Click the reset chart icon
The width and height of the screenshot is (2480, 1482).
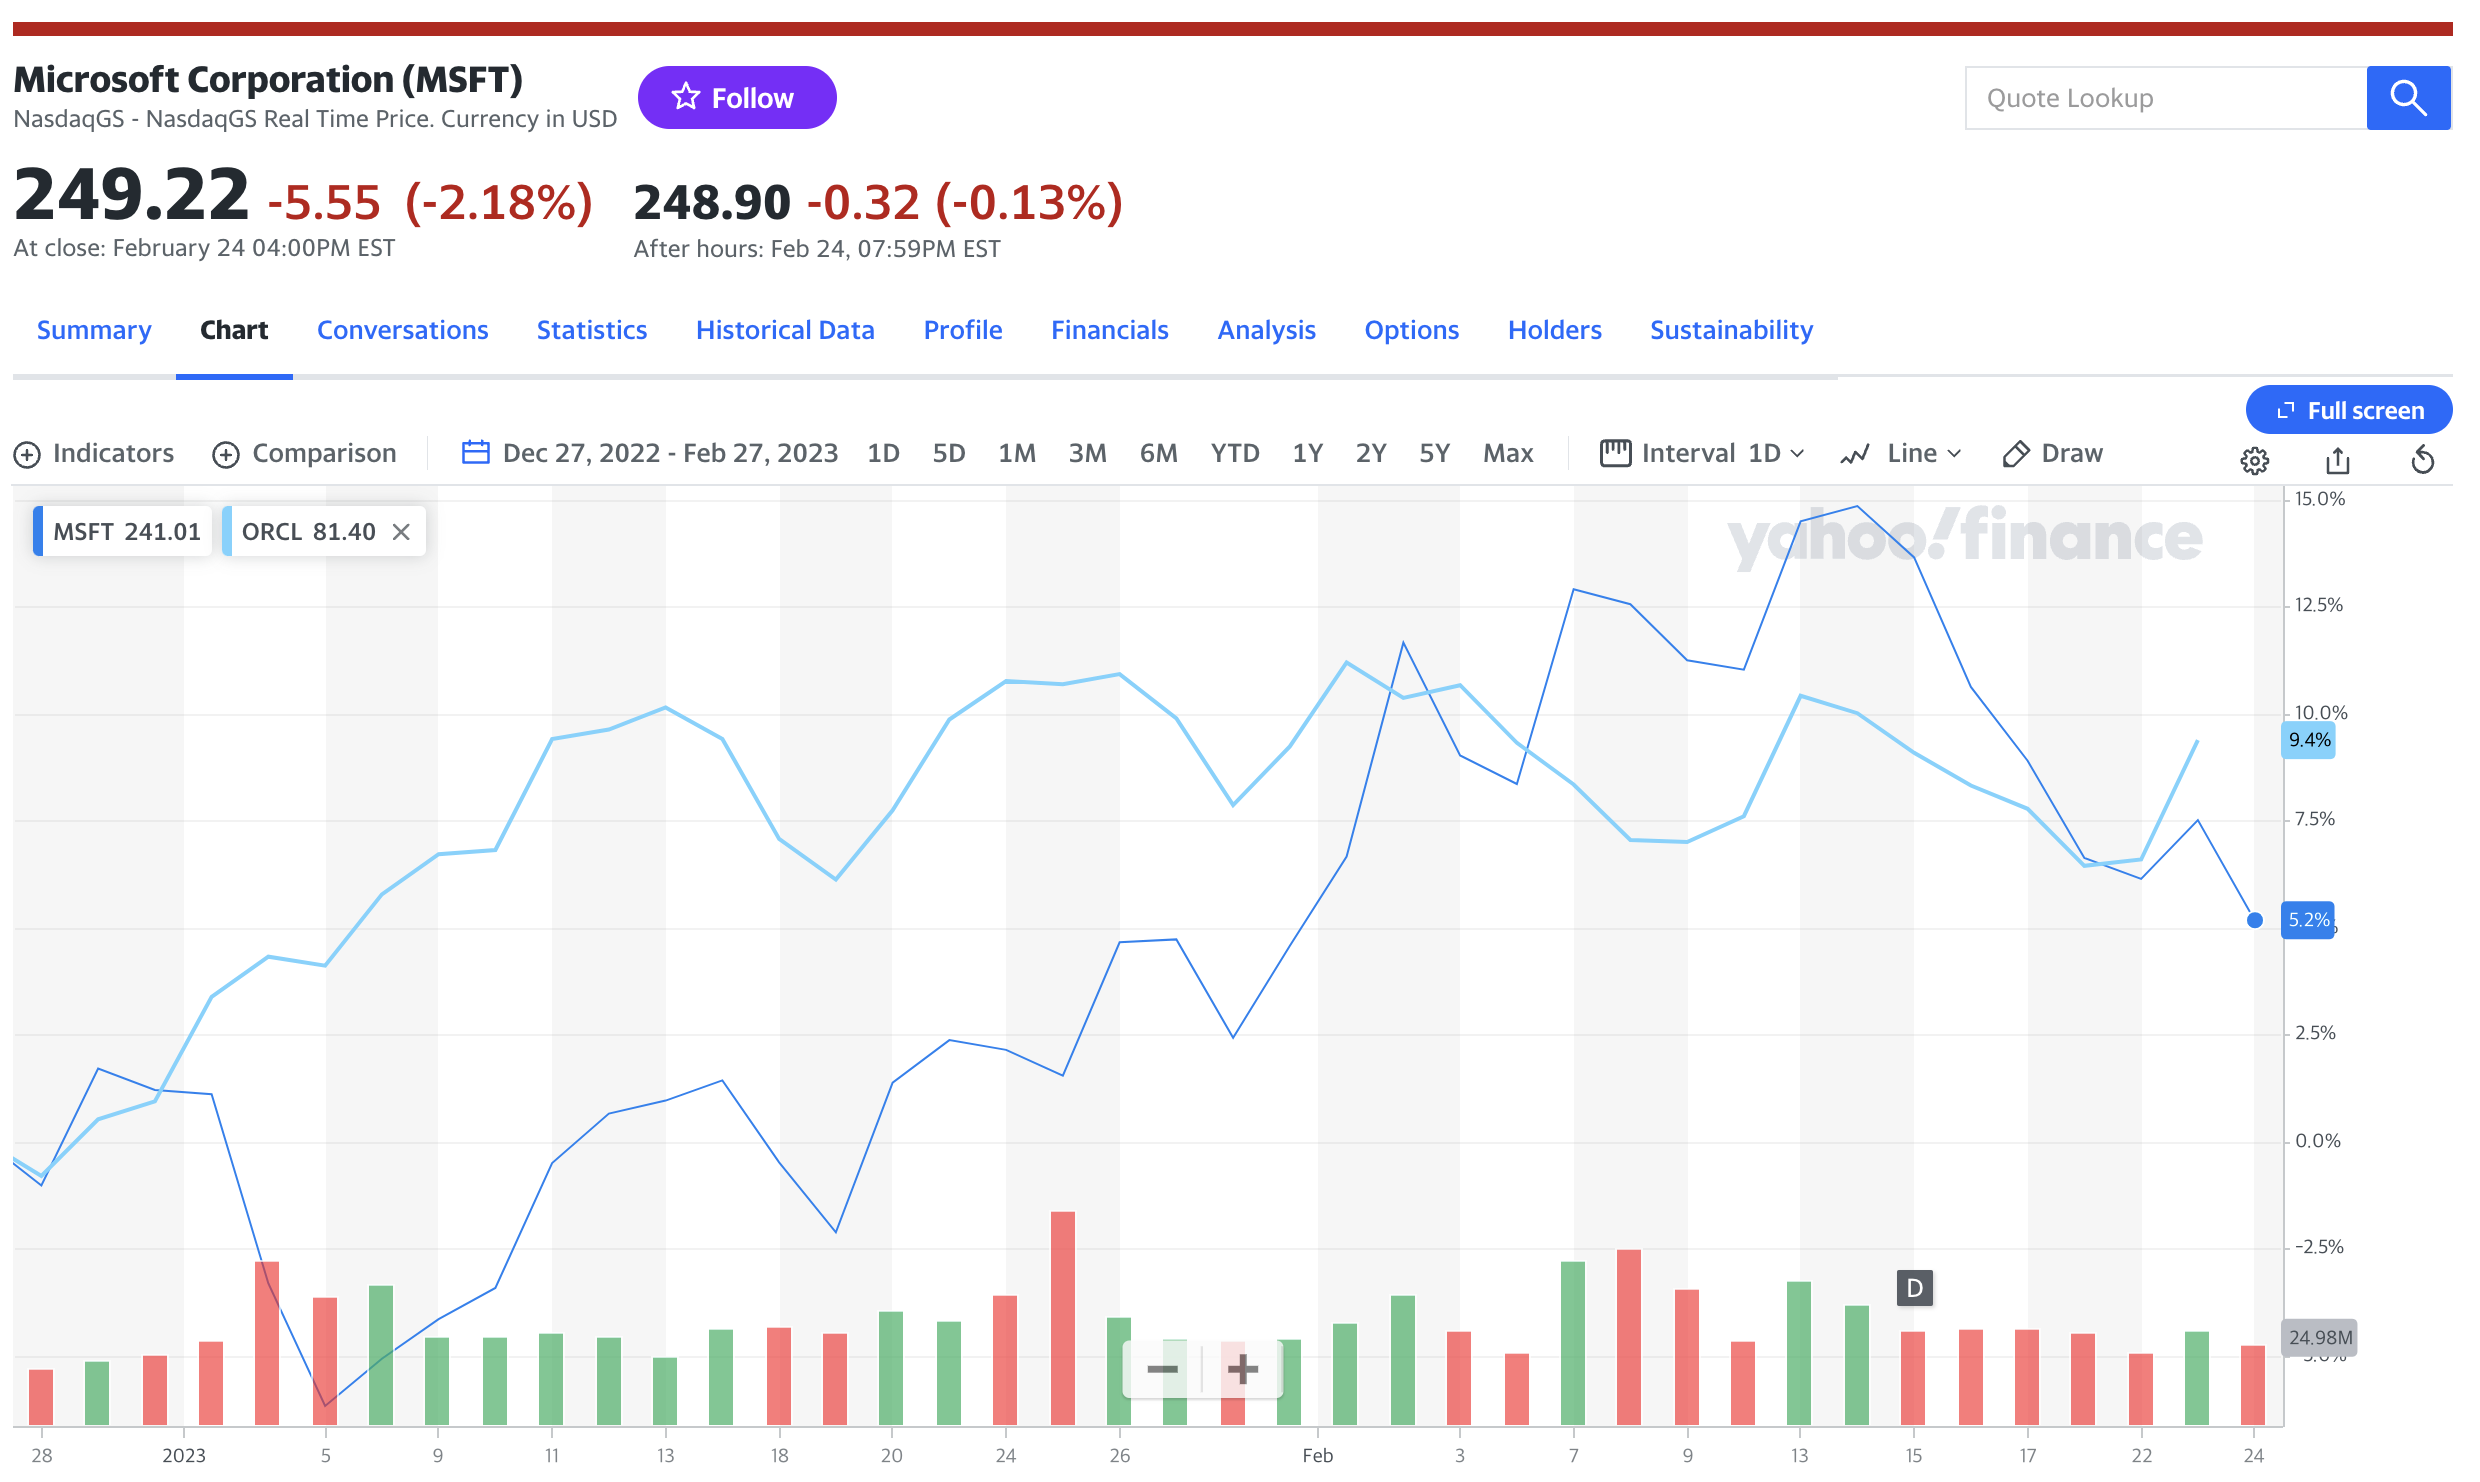[2422, 460]
